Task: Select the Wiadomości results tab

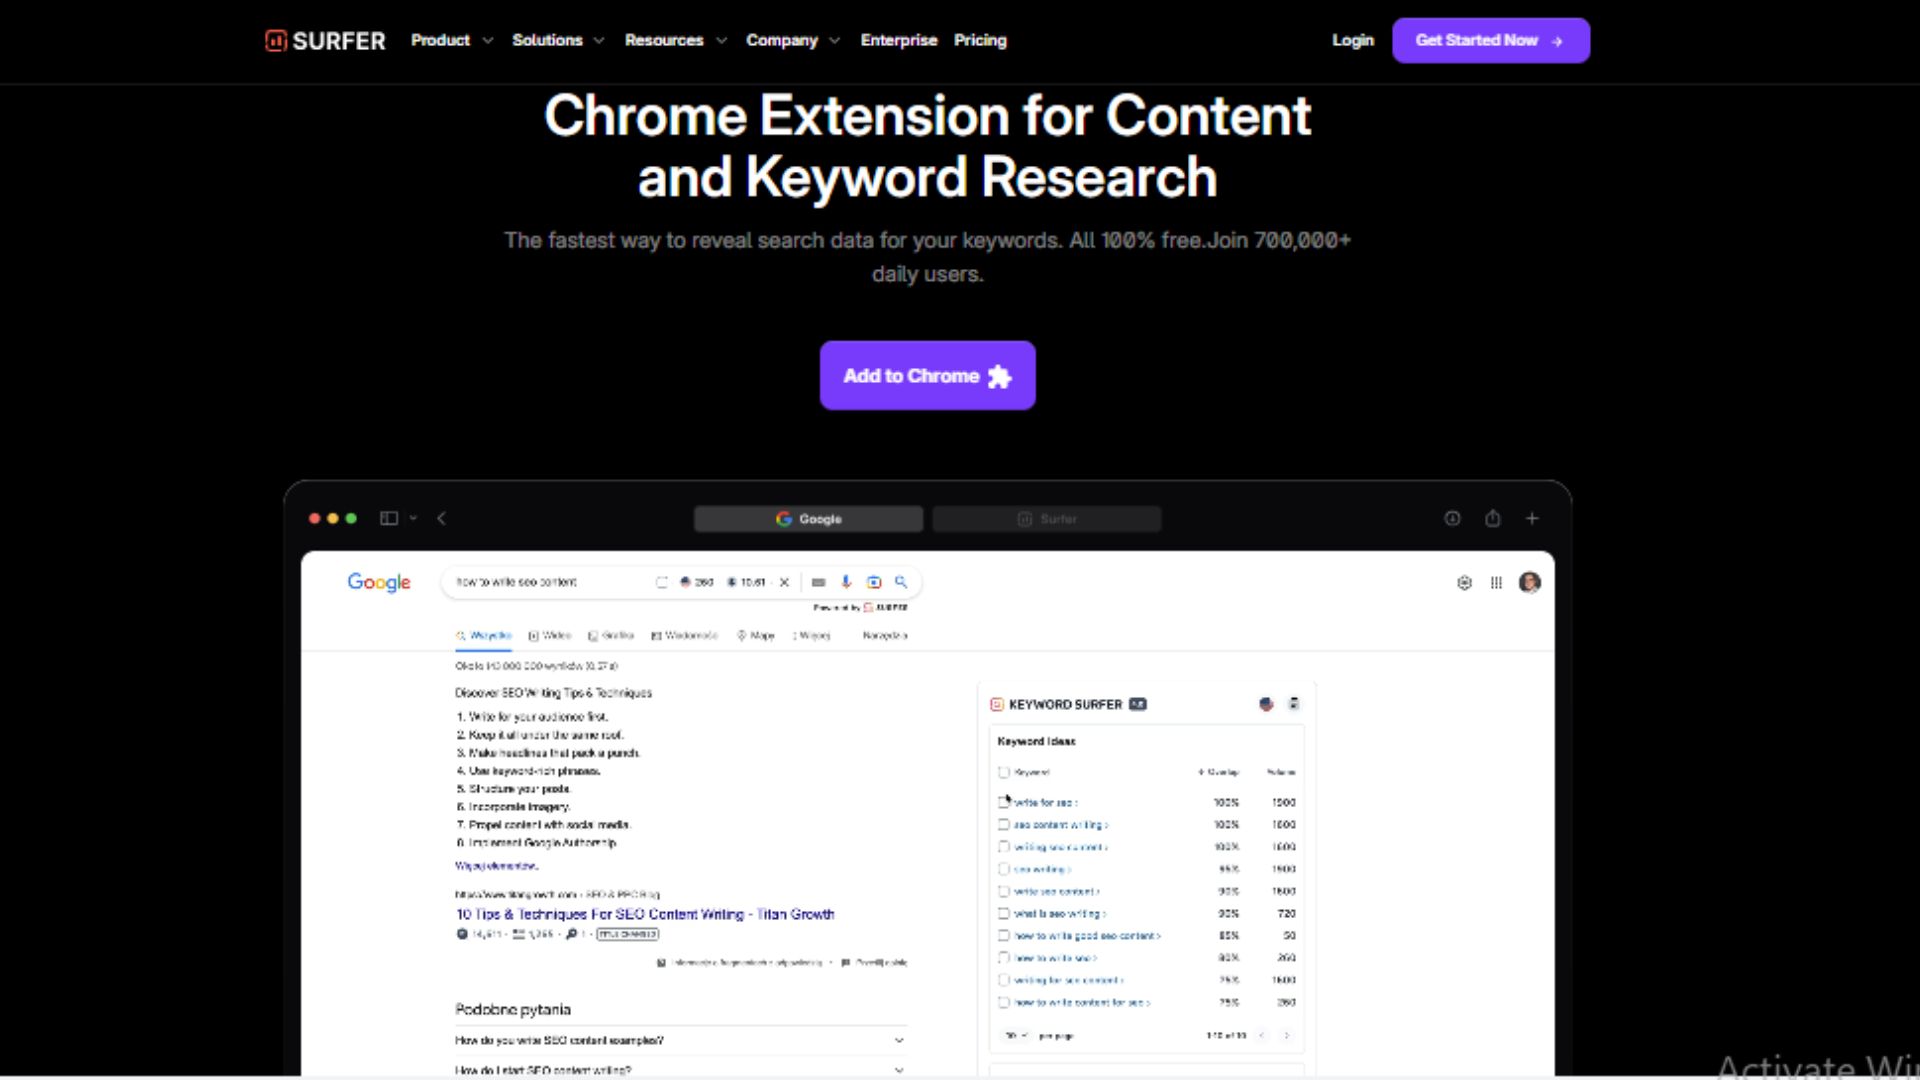Action: pyautogui.click(x=685, y=636)
